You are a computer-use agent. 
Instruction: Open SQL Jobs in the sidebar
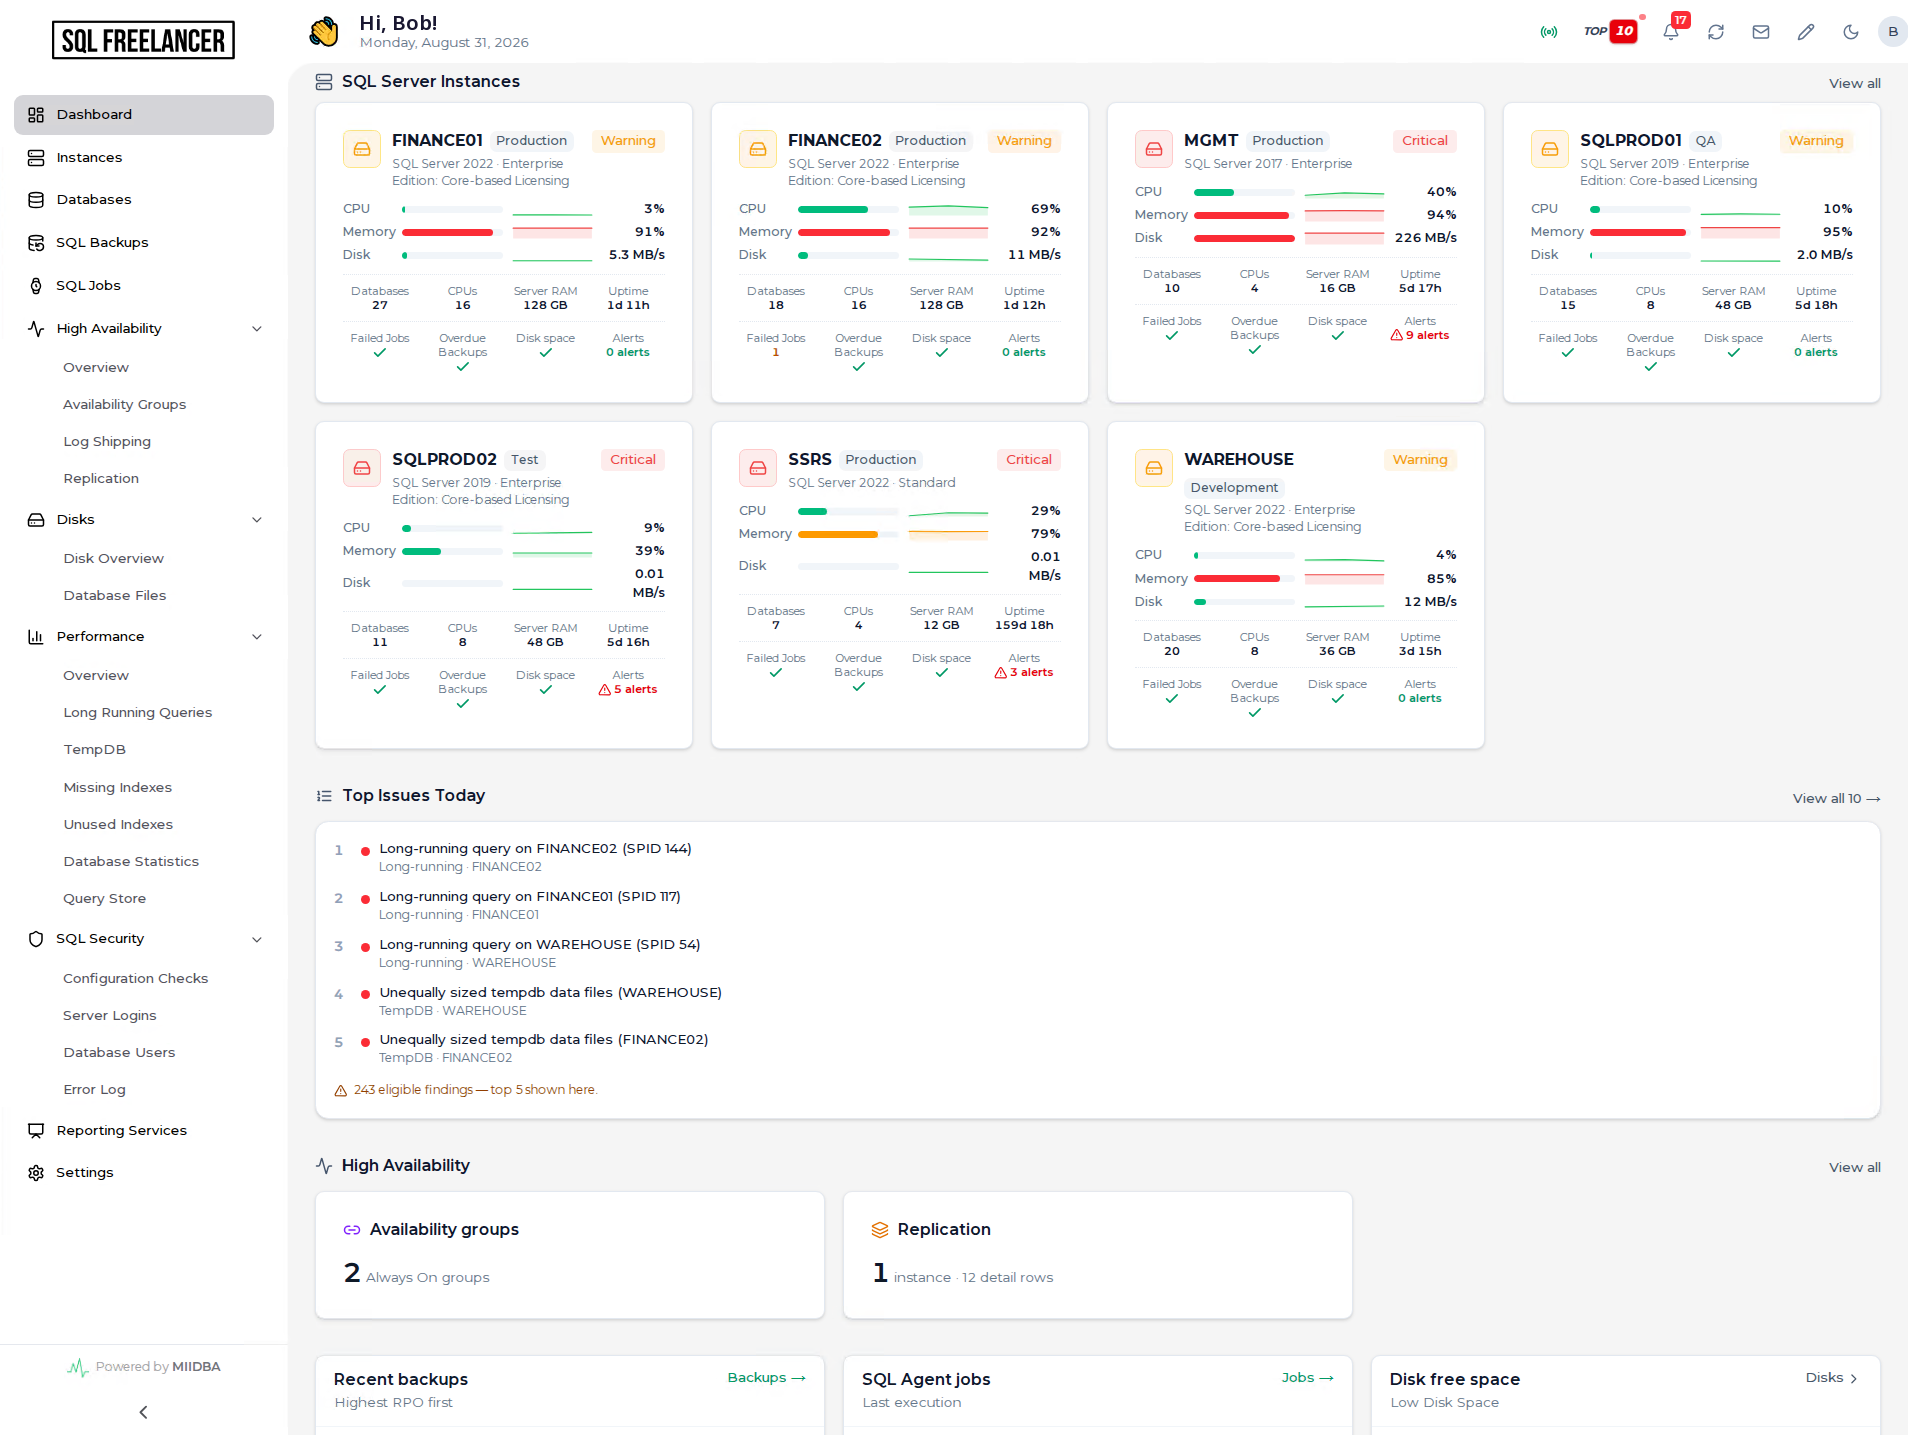coord(144,286)
